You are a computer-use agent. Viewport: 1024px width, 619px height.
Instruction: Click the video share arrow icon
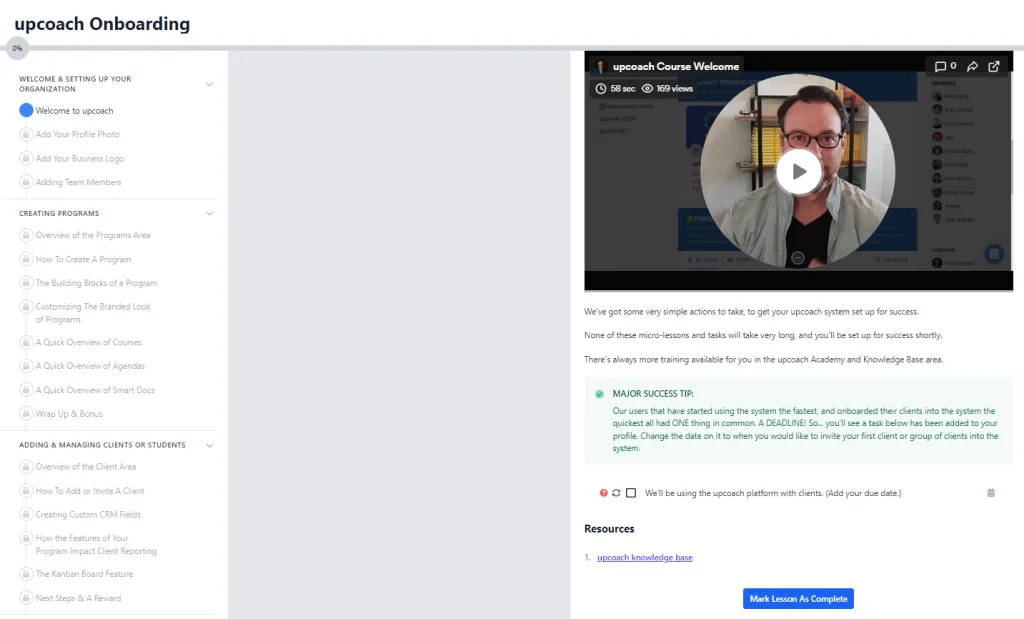click(x=972, y=67)
